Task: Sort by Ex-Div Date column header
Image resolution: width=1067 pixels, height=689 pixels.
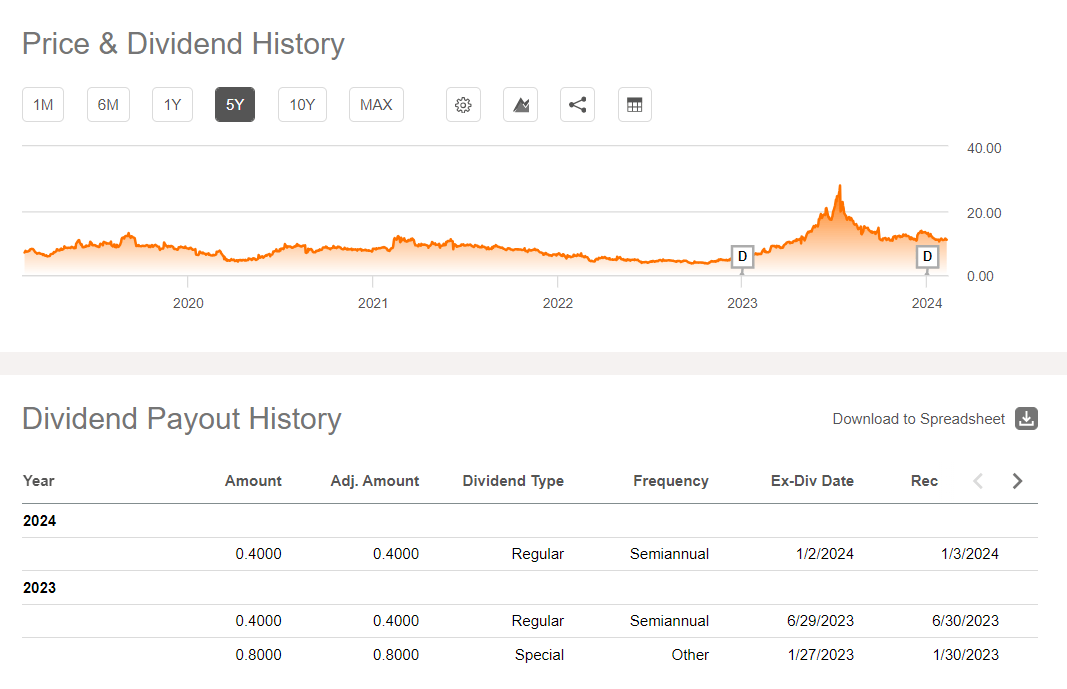Action: tap(812, 481)
